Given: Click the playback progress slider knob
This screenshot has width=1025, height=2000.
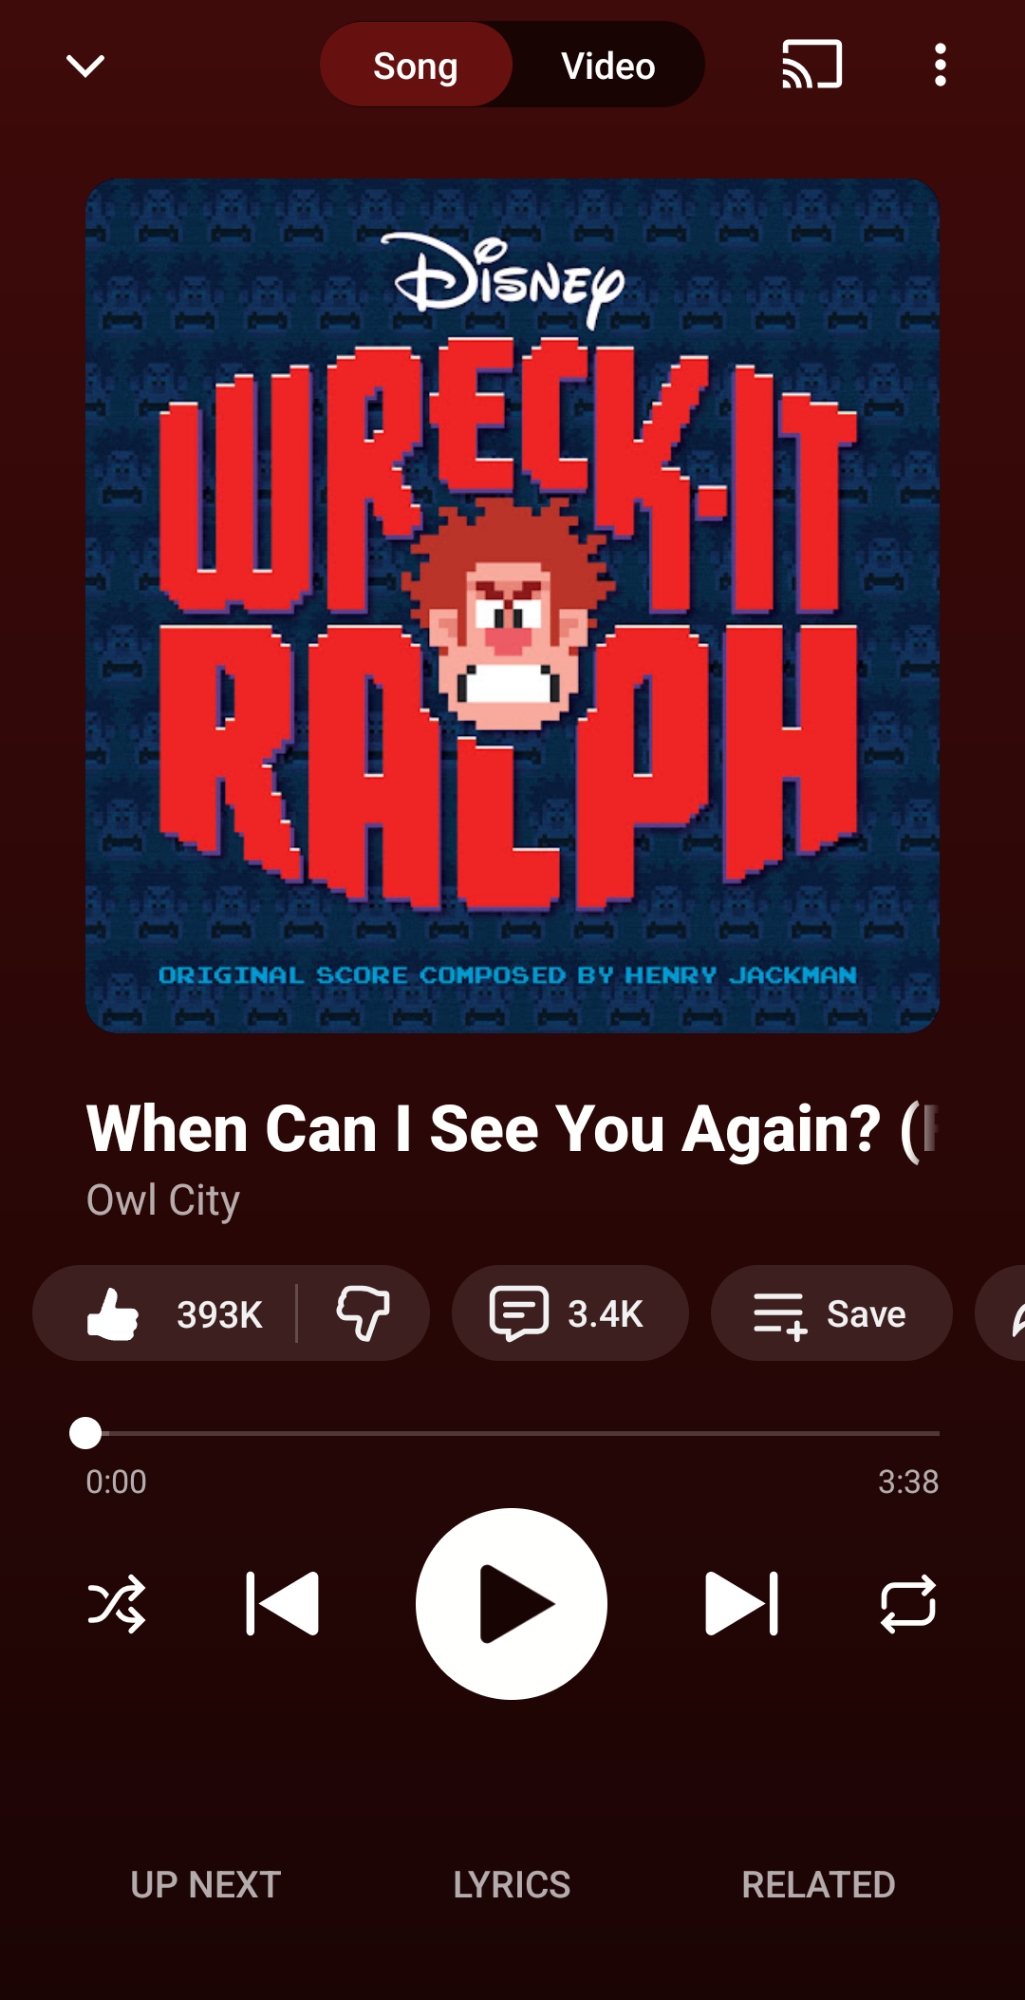Looking at the screenshot, I should pyautogui.click(x=86, y=1433).
